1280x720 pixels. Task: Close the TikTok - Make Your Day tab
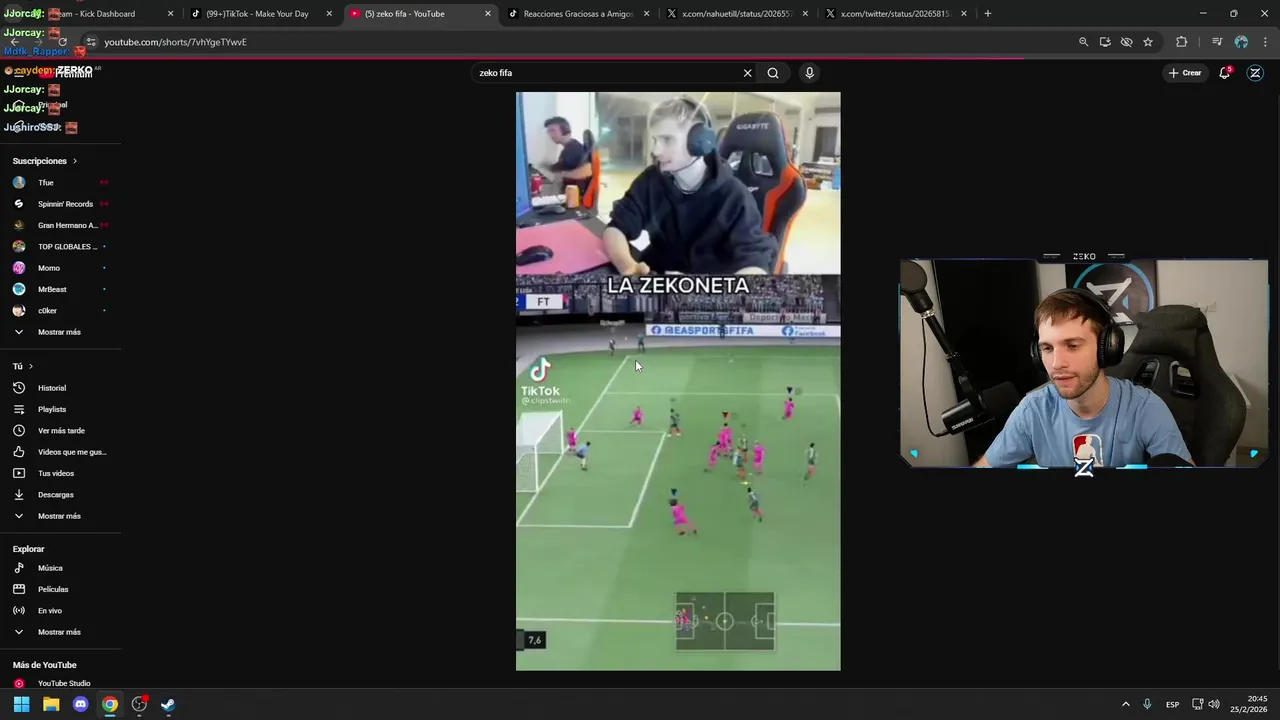click(329, 14)
